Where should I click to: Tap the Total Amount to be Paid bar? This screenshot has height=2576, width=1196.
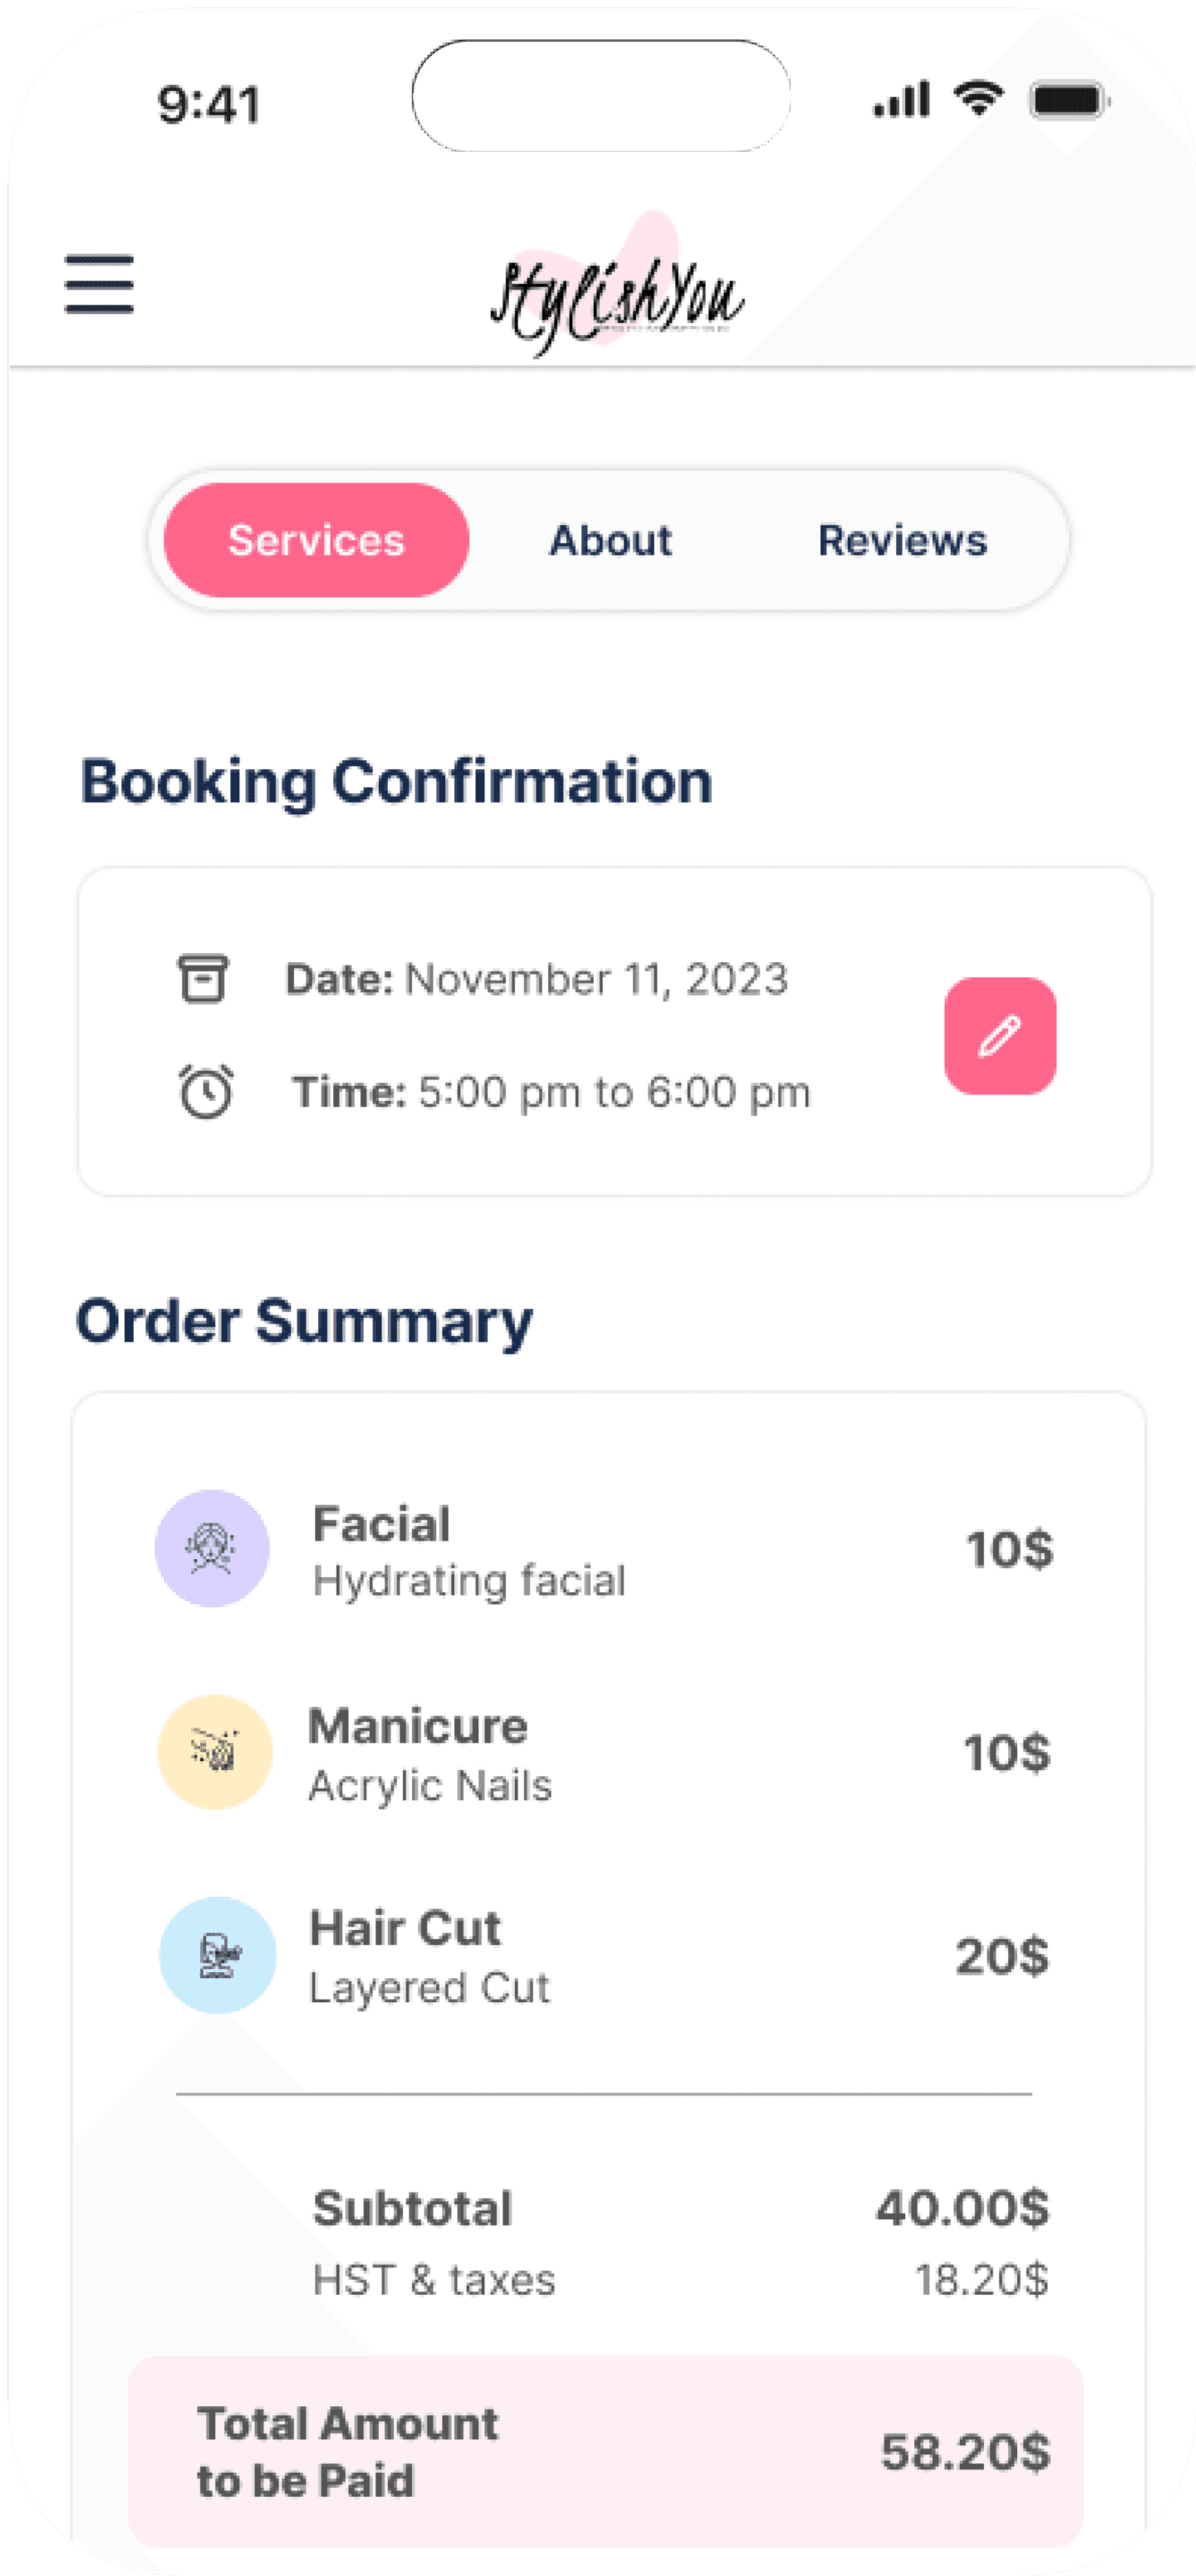(x=606, y=2452)
